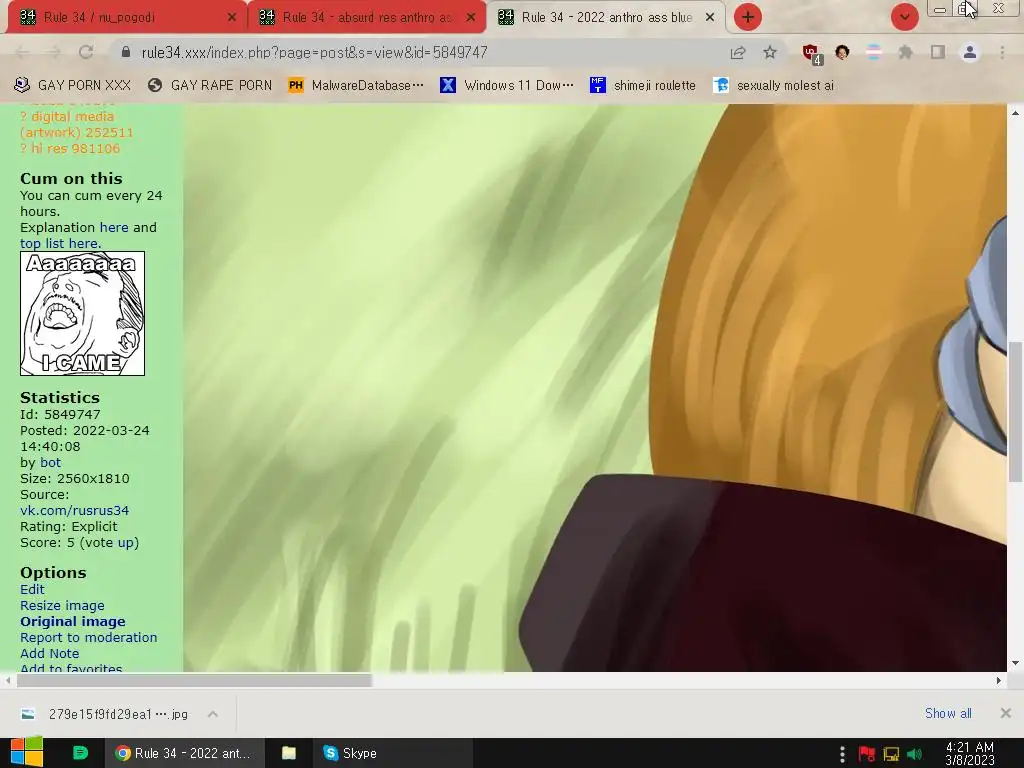Click the 'I CAME' meme image
Image resolution: width=1024 pixels, height=768 pixels.
pos(82,313)
